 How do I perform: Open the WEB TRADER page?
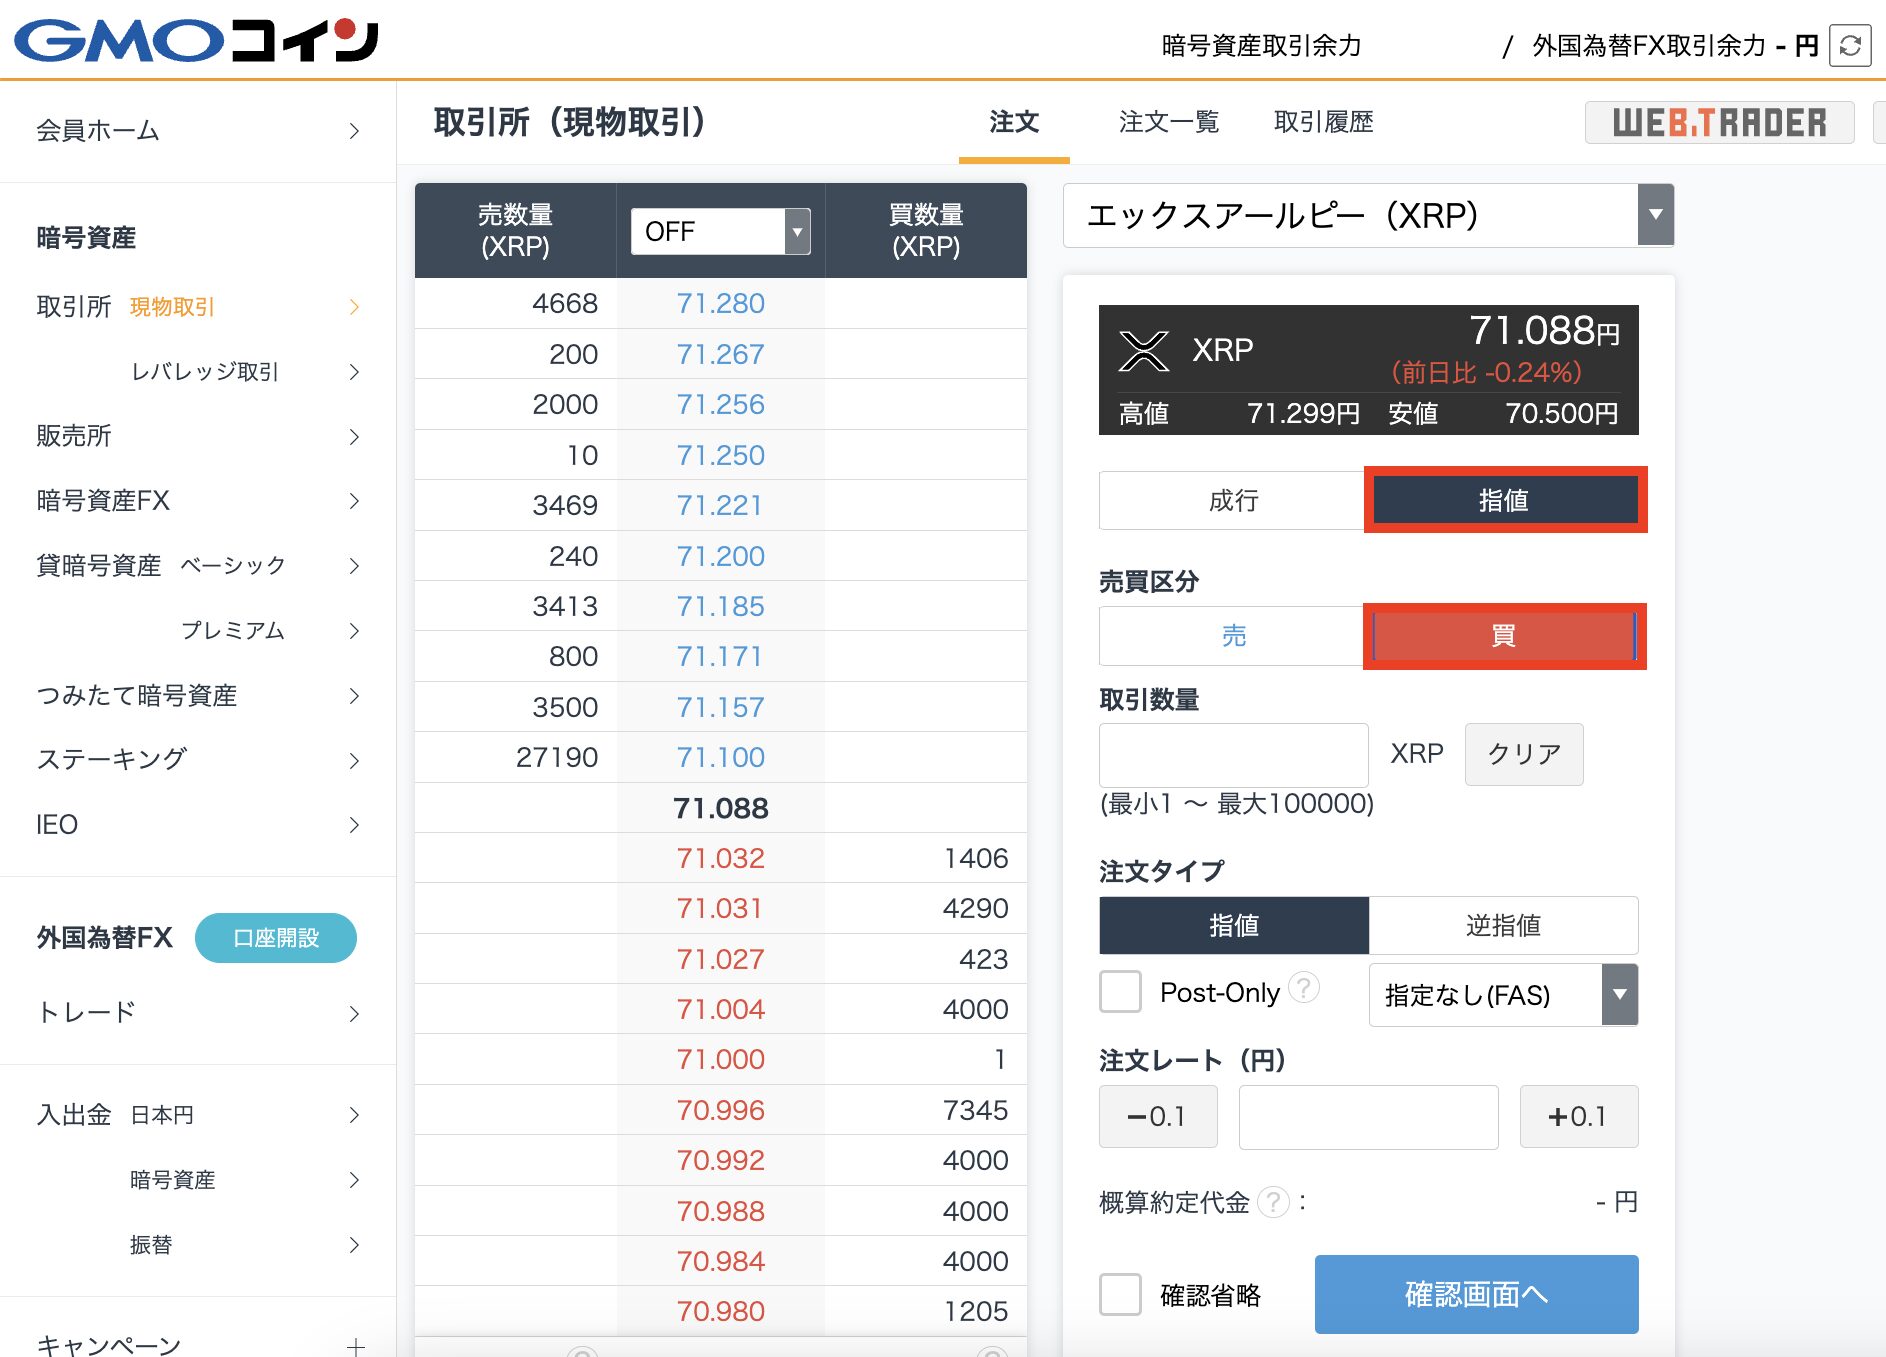[1719, 122]
